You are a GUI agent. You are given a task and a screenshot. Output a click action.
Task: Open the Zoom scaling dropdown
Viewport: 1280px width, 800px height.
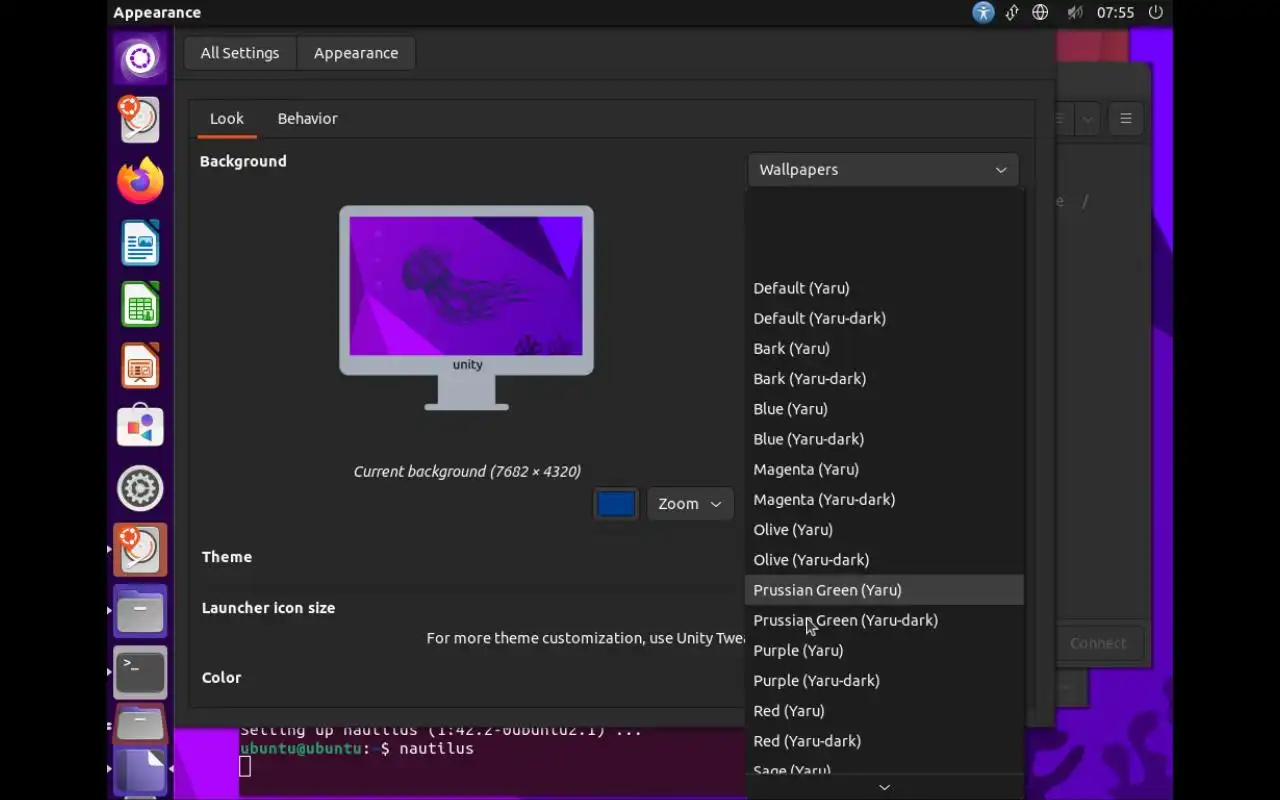(690, 504)
